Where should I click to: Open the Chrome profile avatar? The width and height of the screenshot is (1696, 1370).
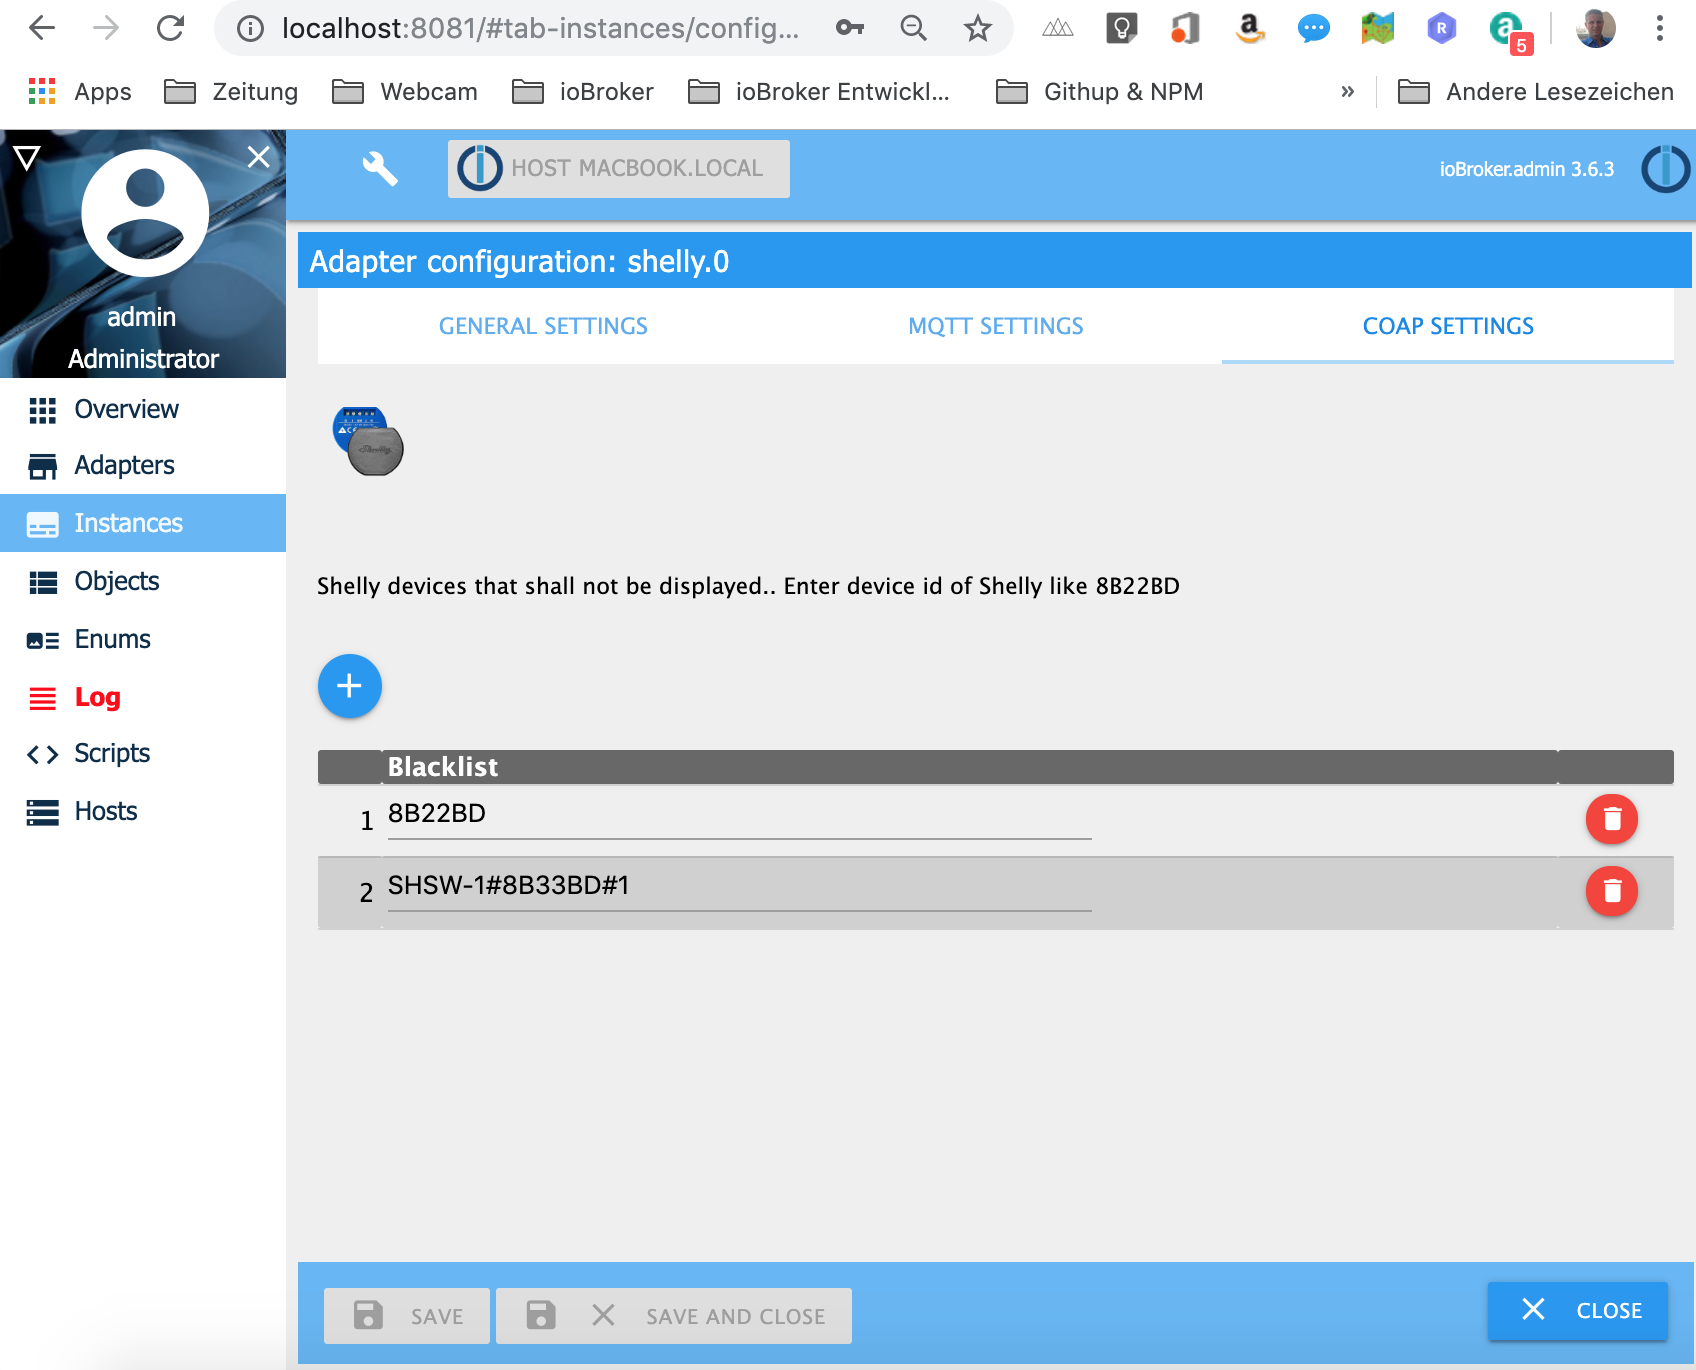coord(1595,28)
